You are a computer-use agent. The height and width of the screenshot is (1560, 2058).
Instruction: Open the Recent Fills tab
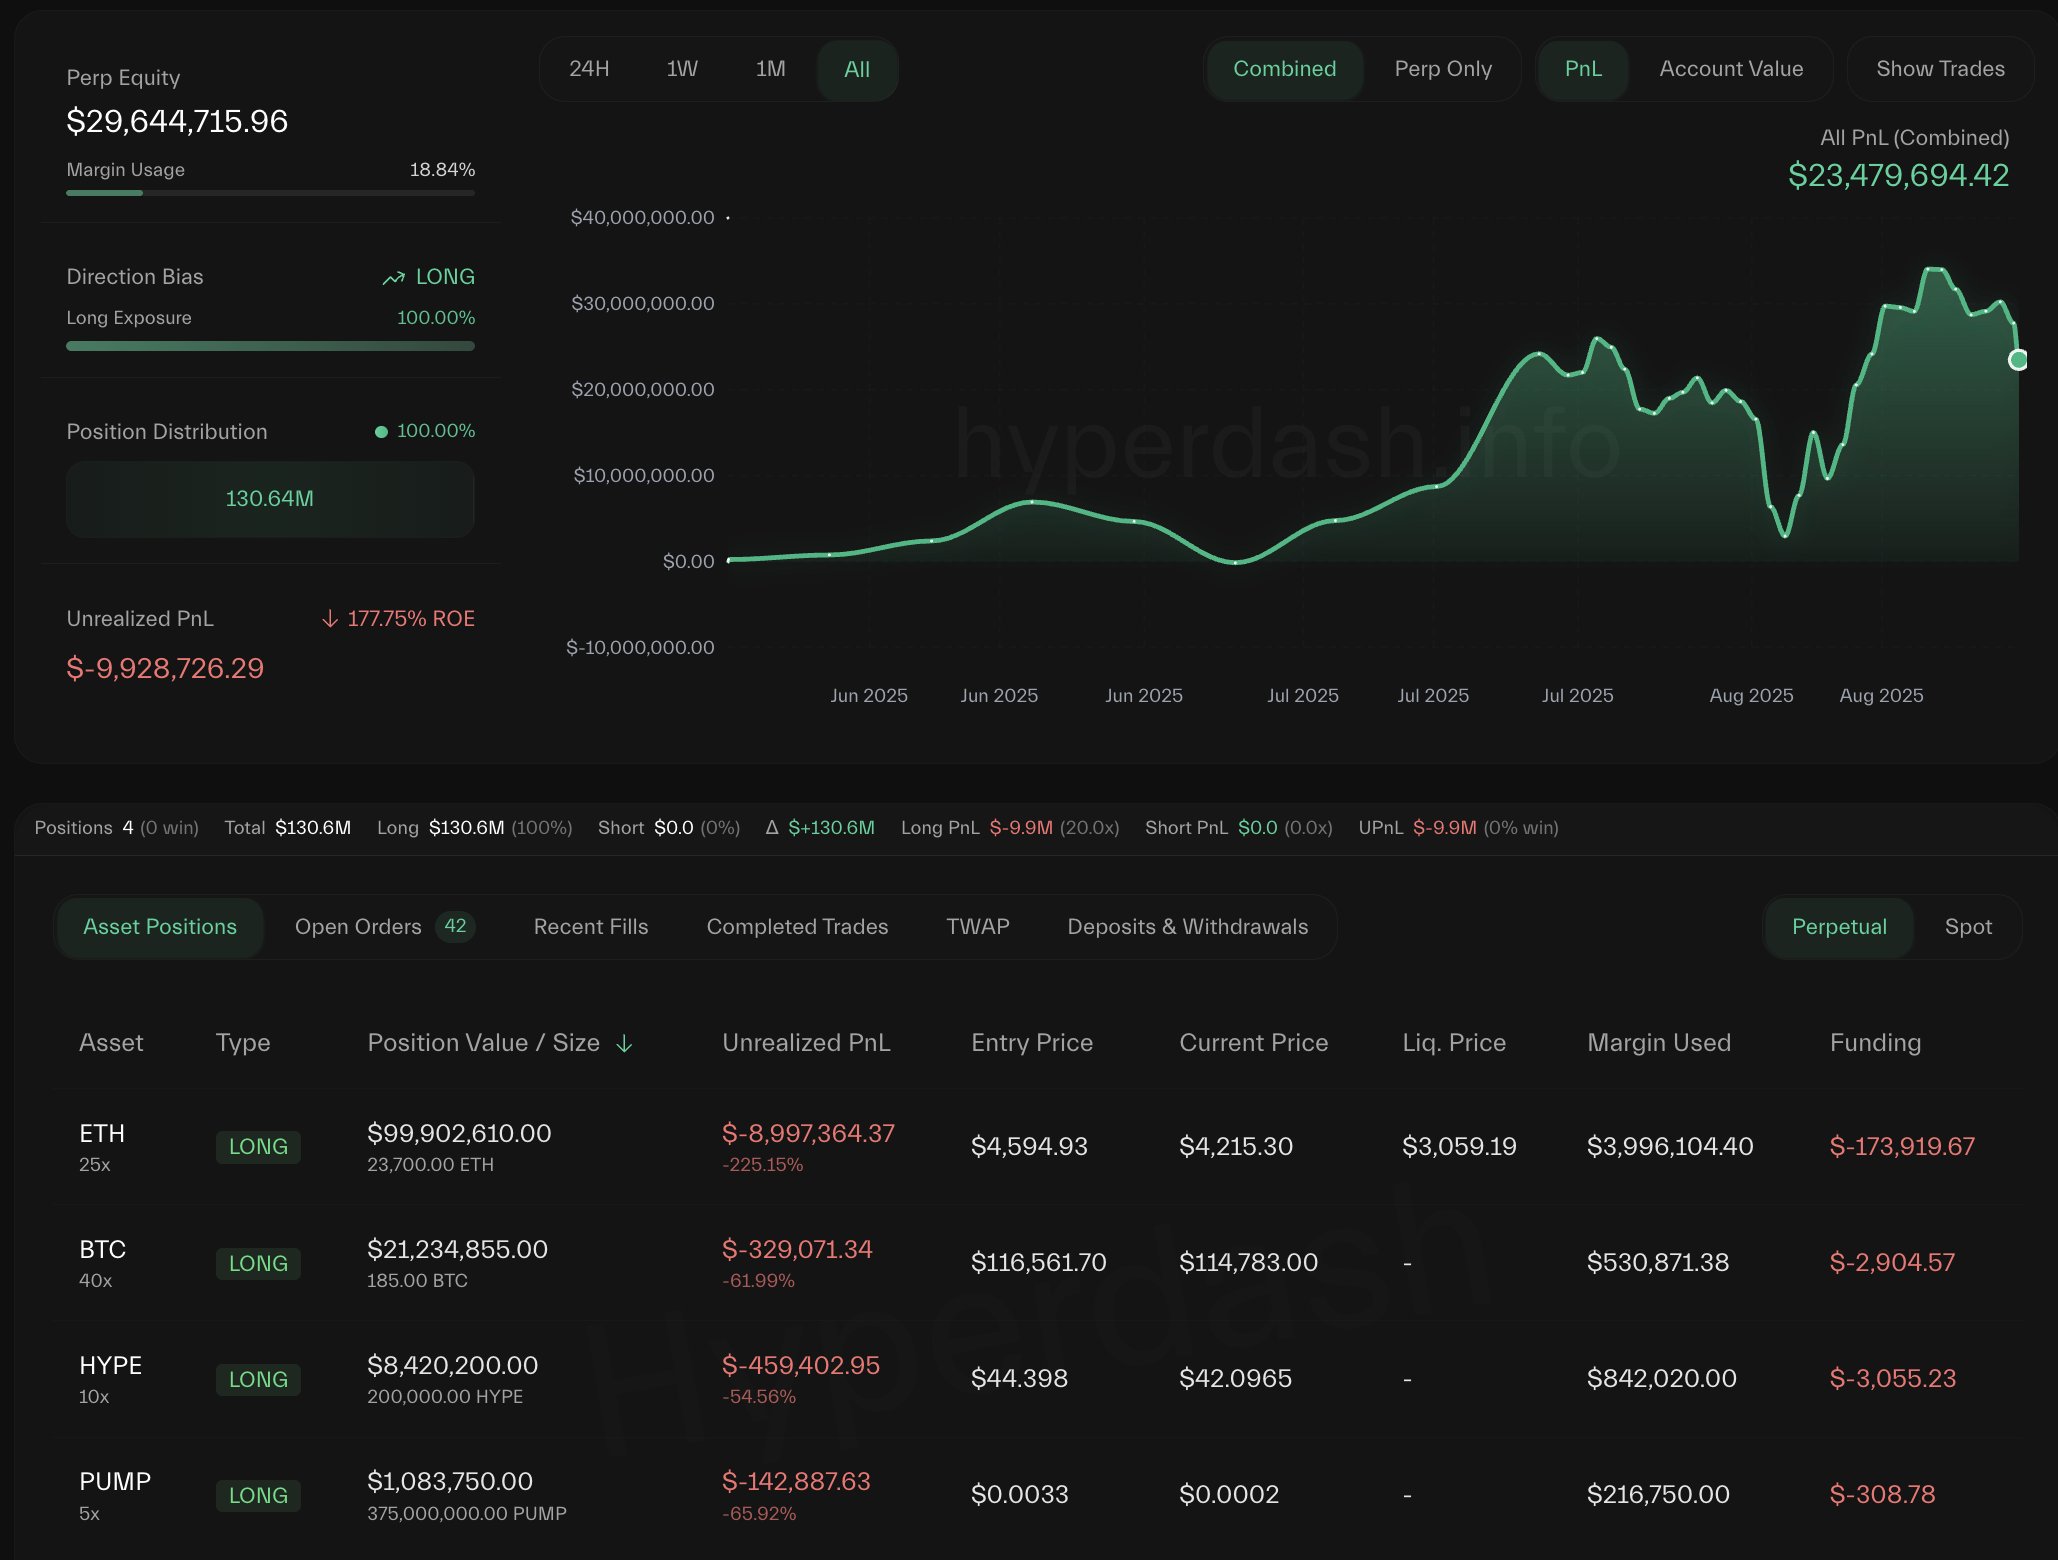tap(591, 927)
